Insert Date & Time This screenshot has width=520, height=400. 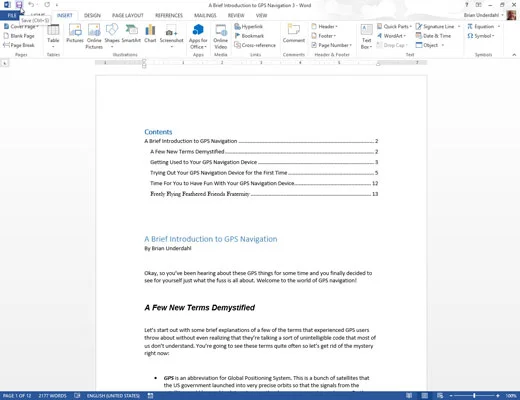[x=433, y=36]
